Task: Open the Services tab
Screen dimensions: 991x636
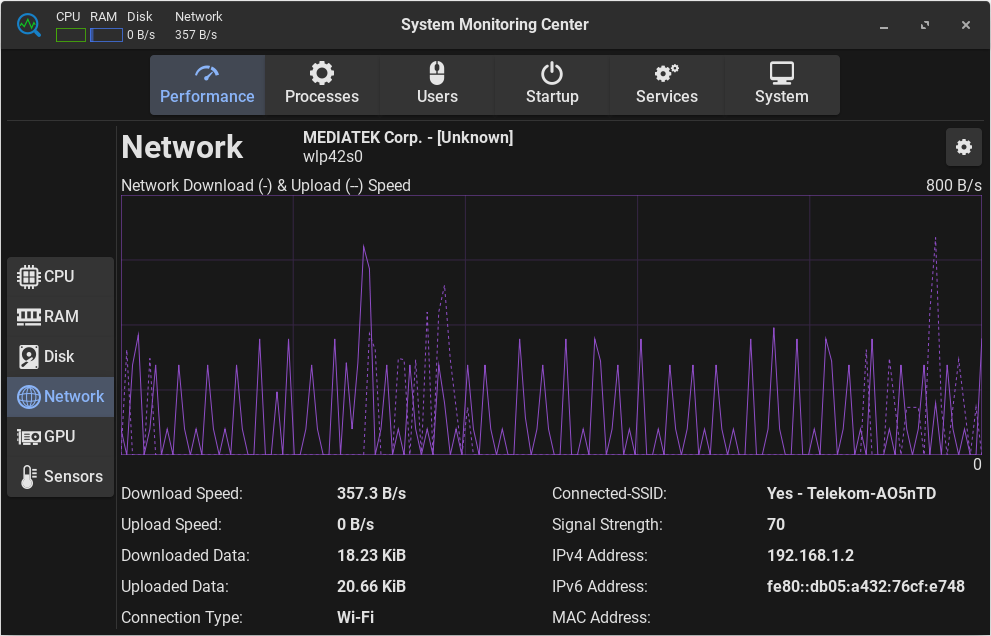Action: [x=667, y=85]
